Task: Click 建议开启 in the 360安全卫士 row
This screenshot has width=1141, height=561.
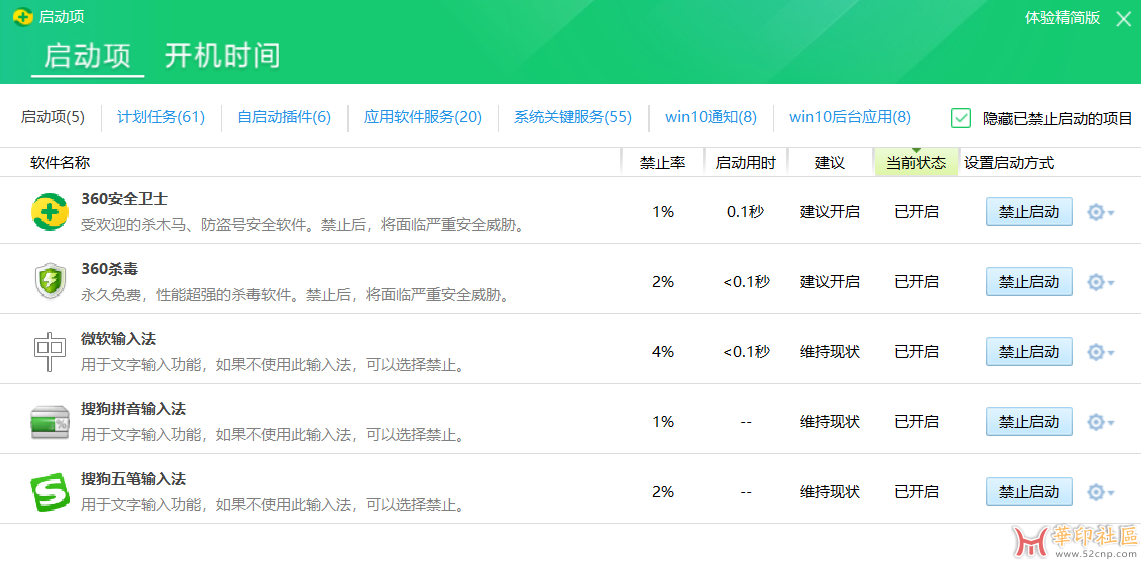Action: point(830,212)
